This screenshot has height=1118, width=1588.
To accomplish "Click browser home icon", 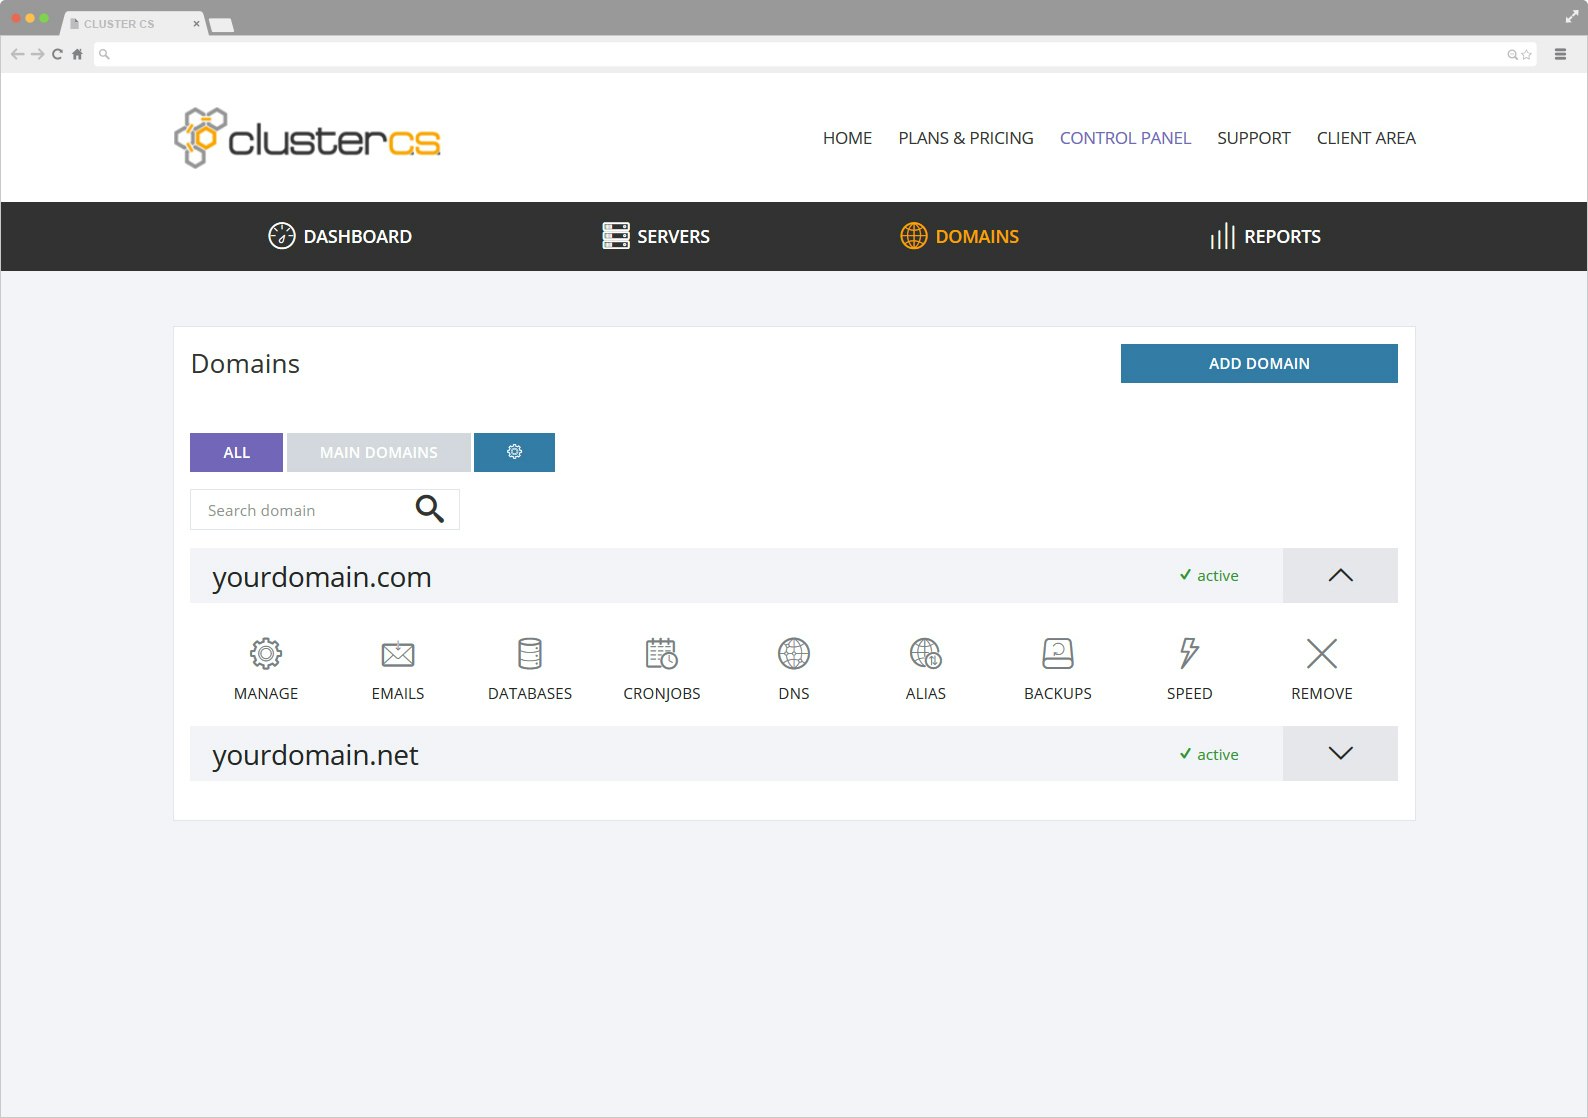I will tap(77, 54).
